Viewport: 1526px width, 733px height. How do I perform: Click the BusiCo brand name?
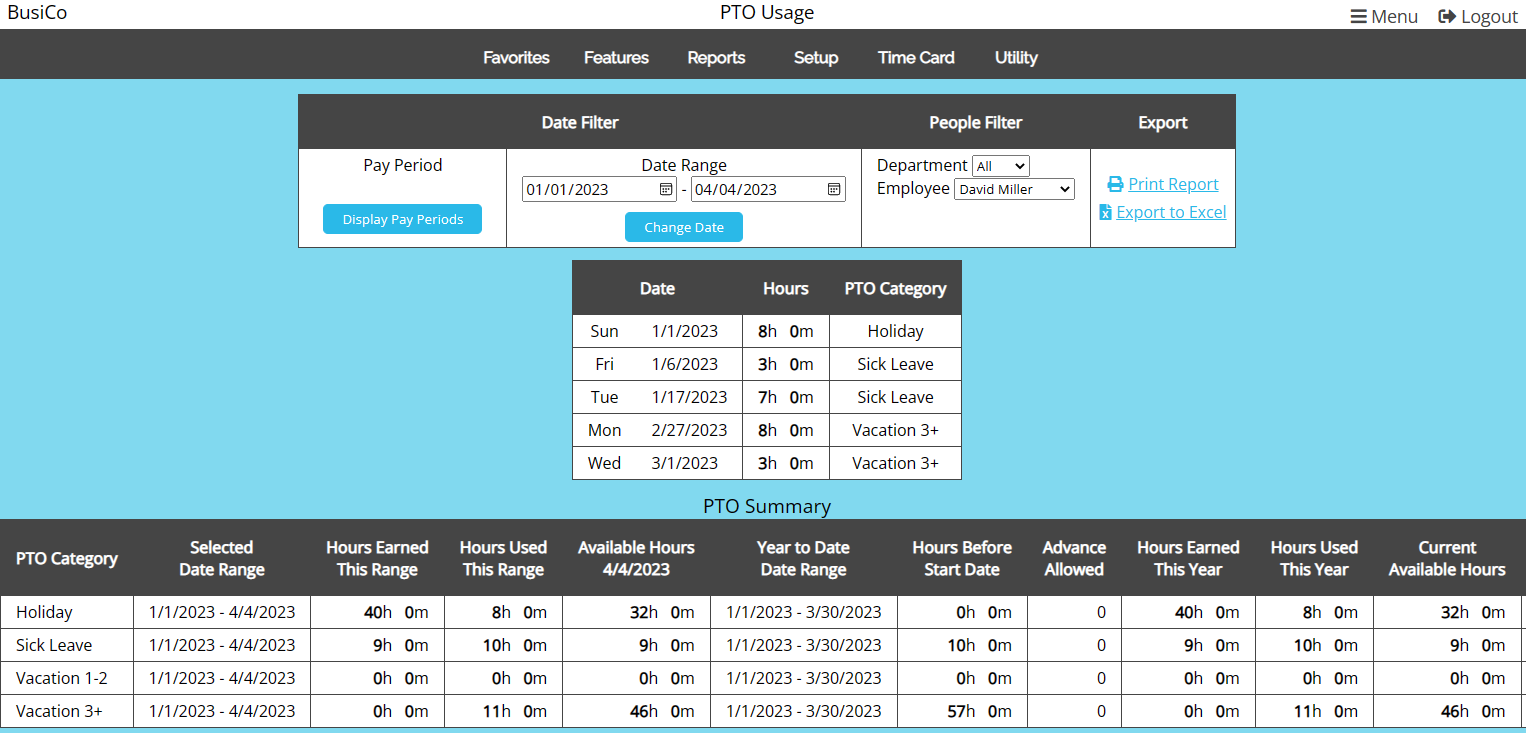37,13
